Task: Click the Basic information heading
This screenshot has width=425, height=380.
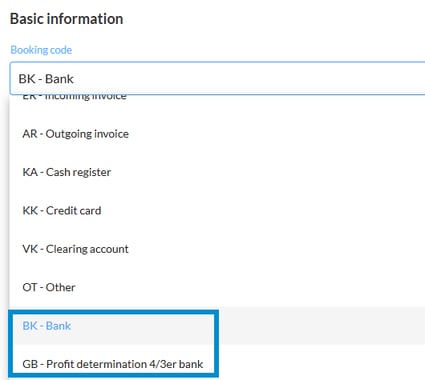Action: click(x=66, y=19)
